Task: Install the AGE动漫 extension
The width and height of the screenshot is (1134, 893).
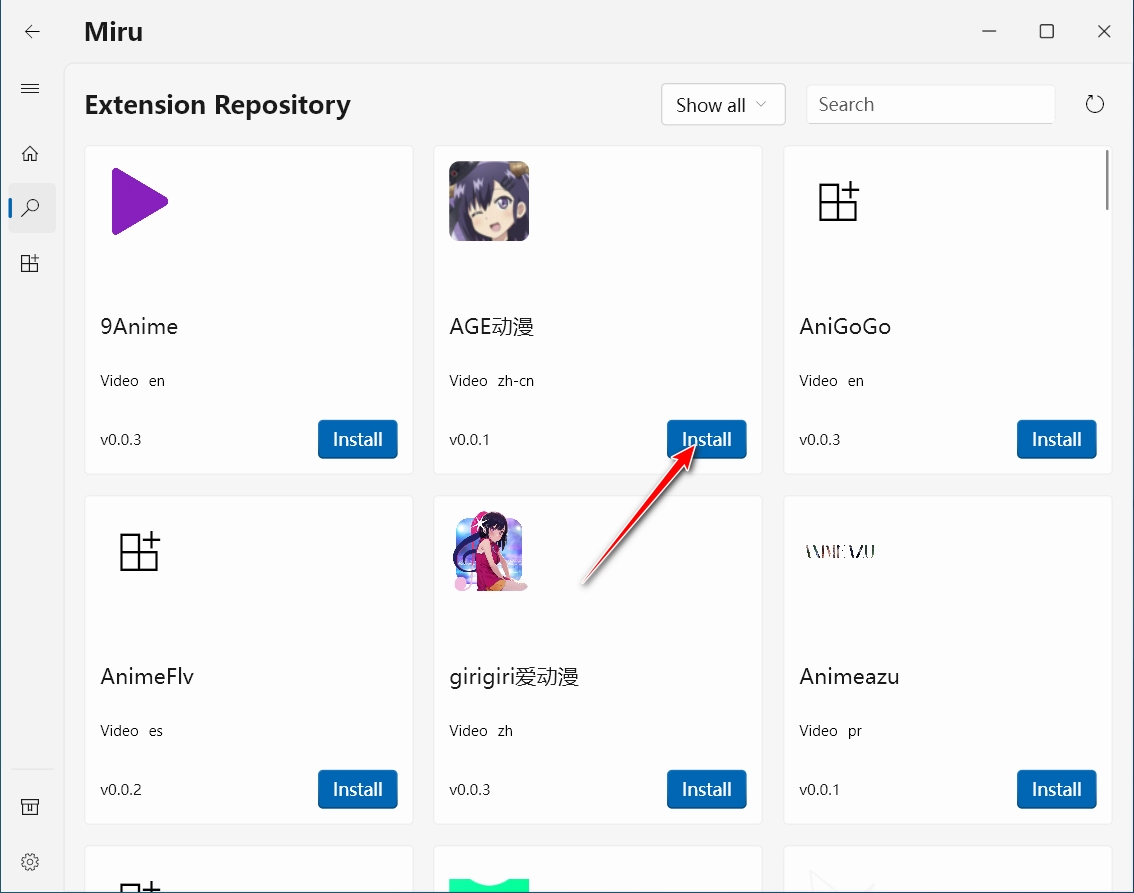Action: 706,440
